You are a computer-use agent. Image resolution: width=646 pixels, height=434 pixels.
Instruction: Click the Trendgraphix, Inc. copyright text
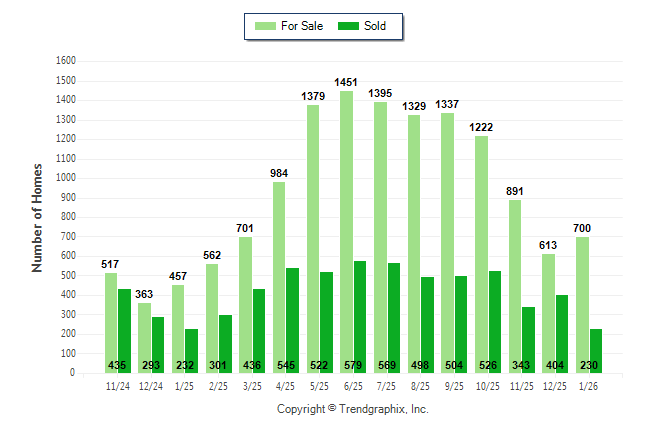(352, 409)
